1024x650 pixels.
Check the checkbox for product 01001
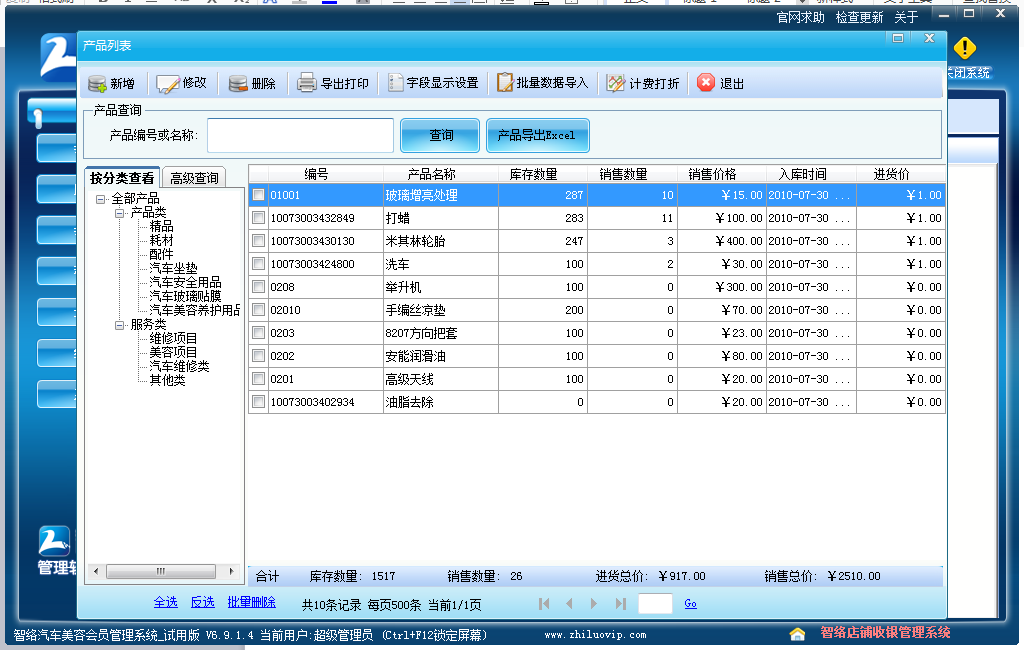(259, 195)
